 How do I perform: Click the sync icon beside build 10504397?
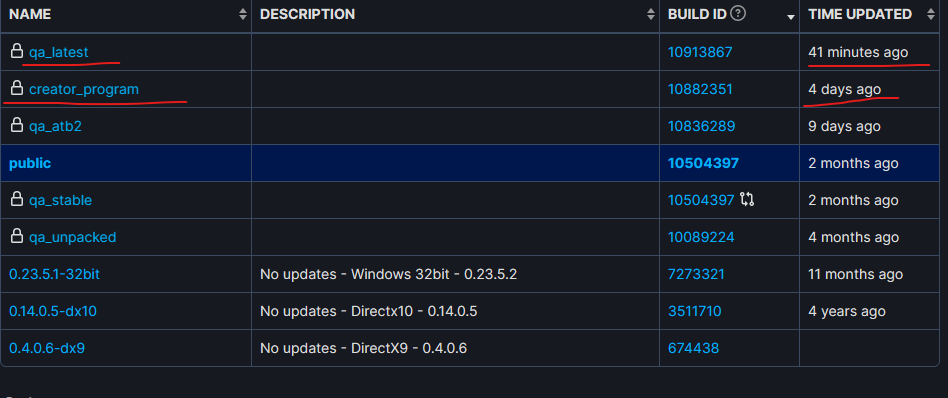coord(747,200)
